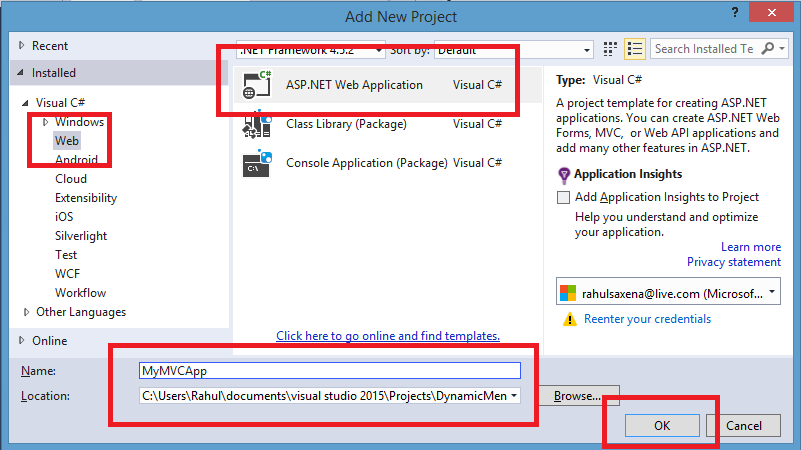Click the Console Application (Package) template icon
The height and width of the screenshot is (450, 801).
tap(257, 163)
